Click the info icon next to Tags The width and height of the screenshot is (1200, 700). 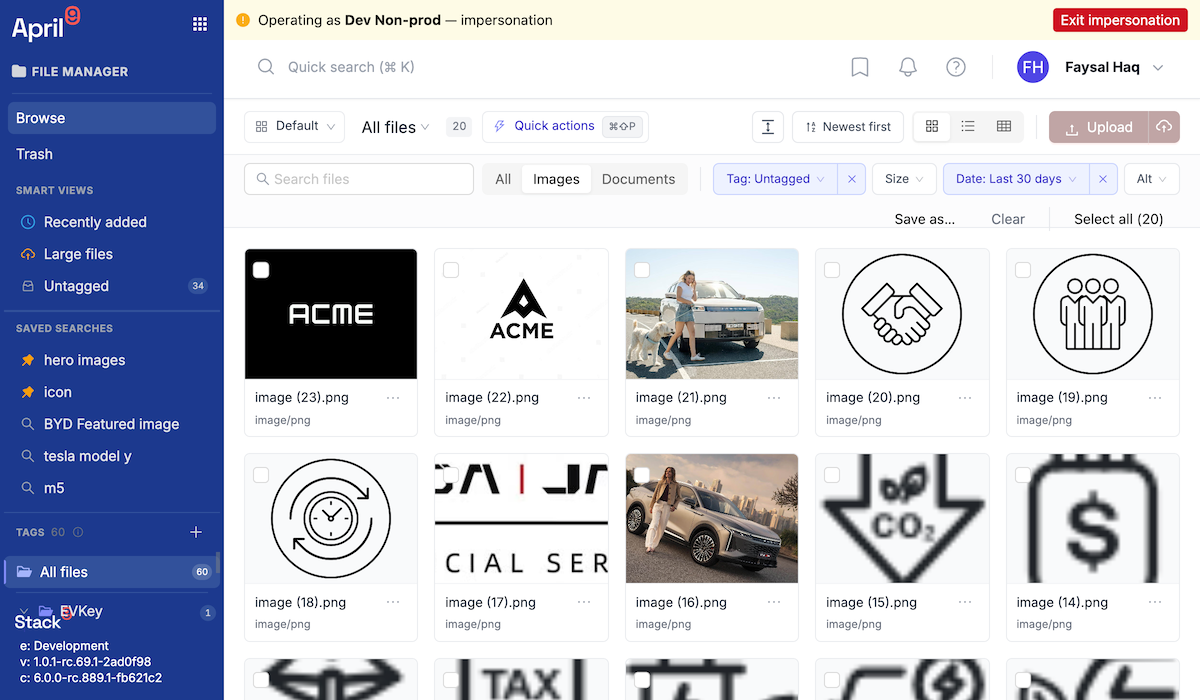point(78,532)
